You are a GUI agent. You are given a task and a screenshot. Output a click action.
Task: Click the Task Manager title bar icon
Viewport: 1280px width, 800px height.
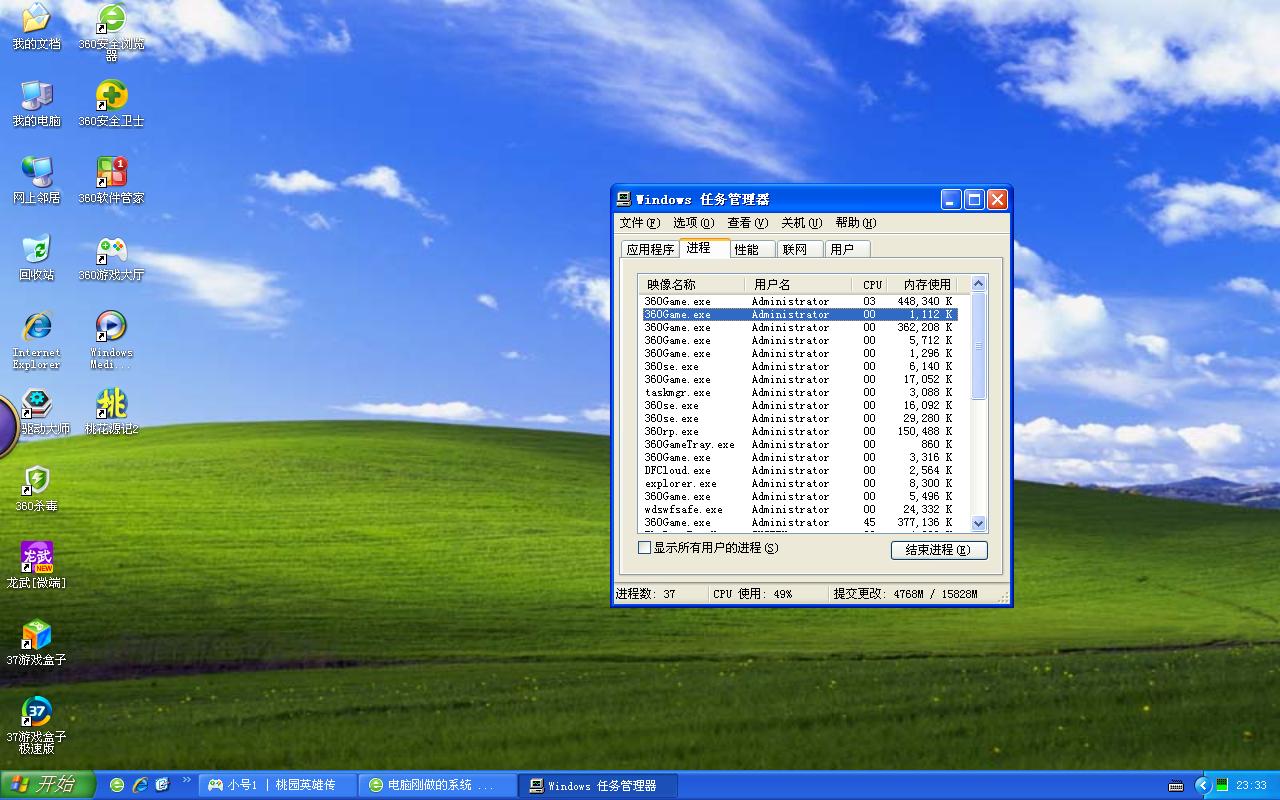coord(624,198)
